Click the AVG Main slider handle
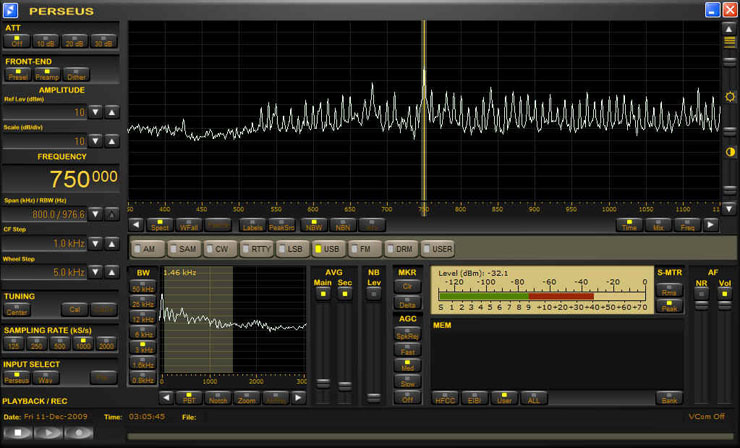740x448 pixels. [x=323, y=383]
